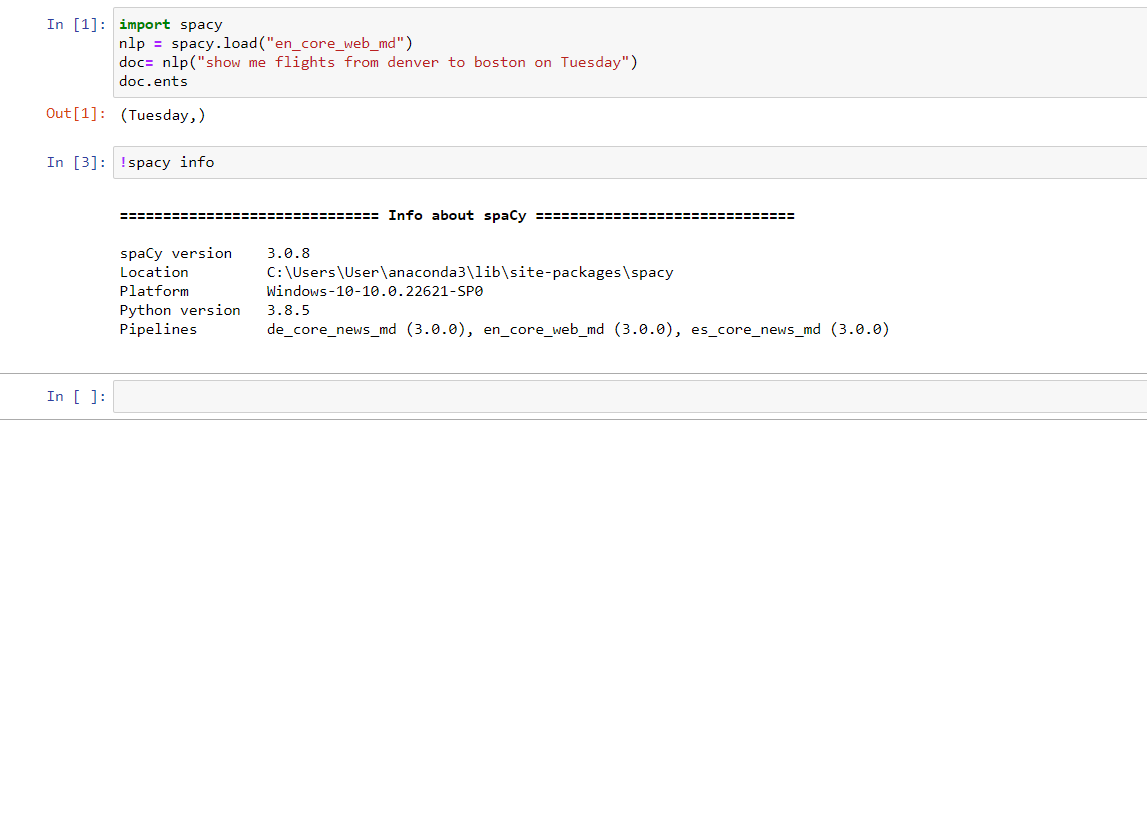Click the Python version value '3.8.5'
The width and height of the screenshot is (1147, 815).
tap(288, 310)
